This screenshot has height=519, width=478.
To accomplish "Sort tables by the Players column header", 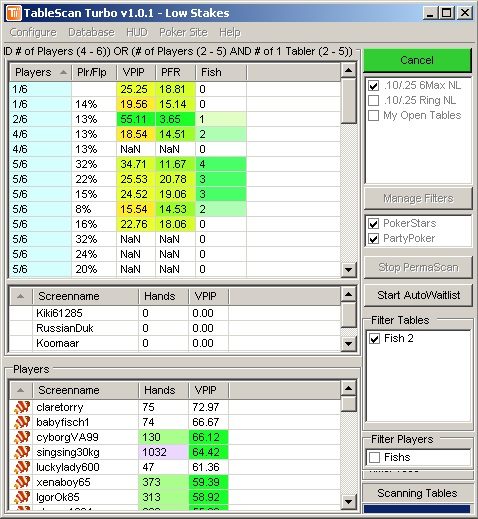I will click(x=40, y=72).
